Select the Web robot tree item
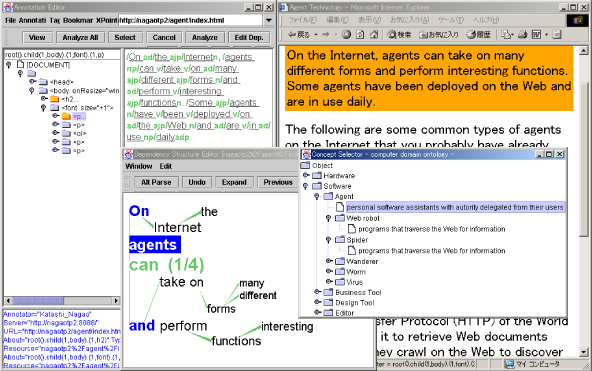The height and width of the screenshot is (371, 592). coord(363,218)
